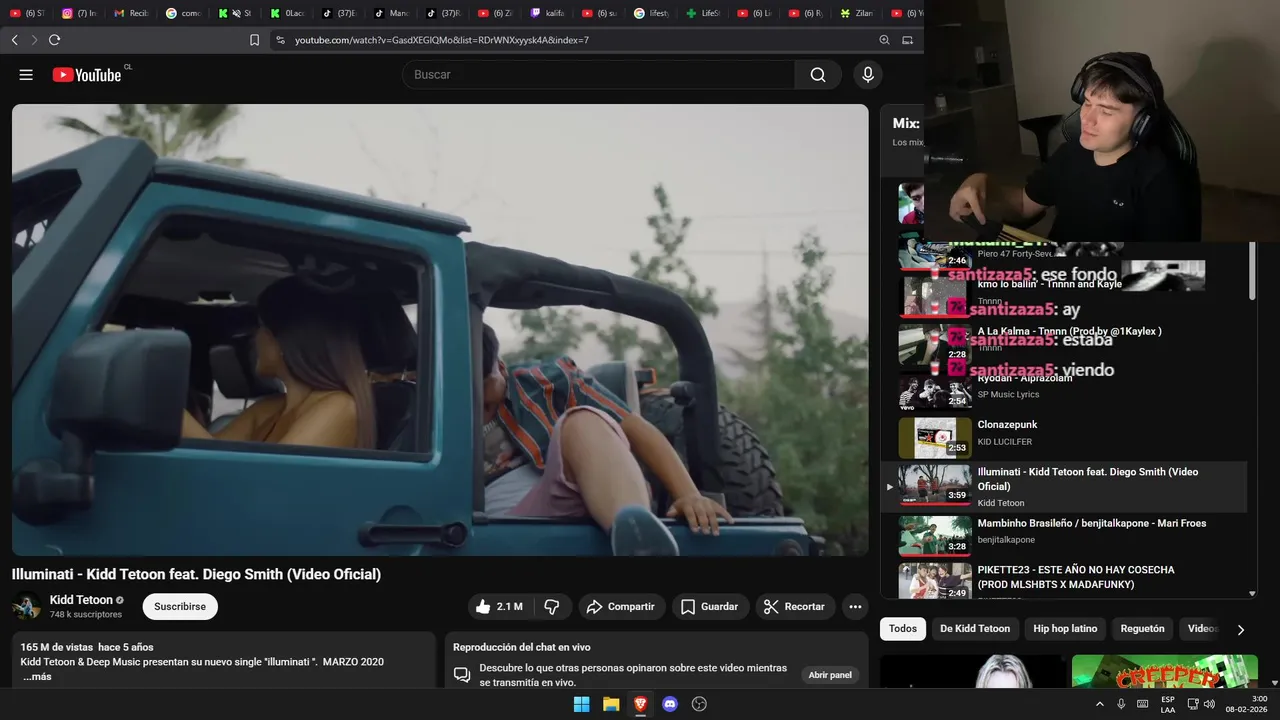Click the Guardar save button
Image resolution: width=1280 pixels, height=720 pixels.
pos(709,607)
